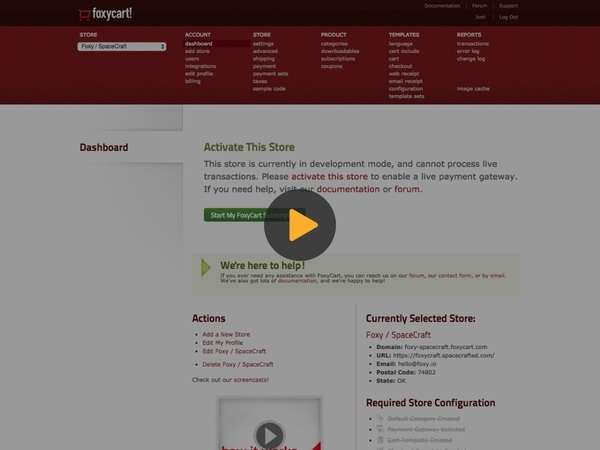Click the Josh user link
Viewport: 600px width, 450px height.
(x=480, y=17)
